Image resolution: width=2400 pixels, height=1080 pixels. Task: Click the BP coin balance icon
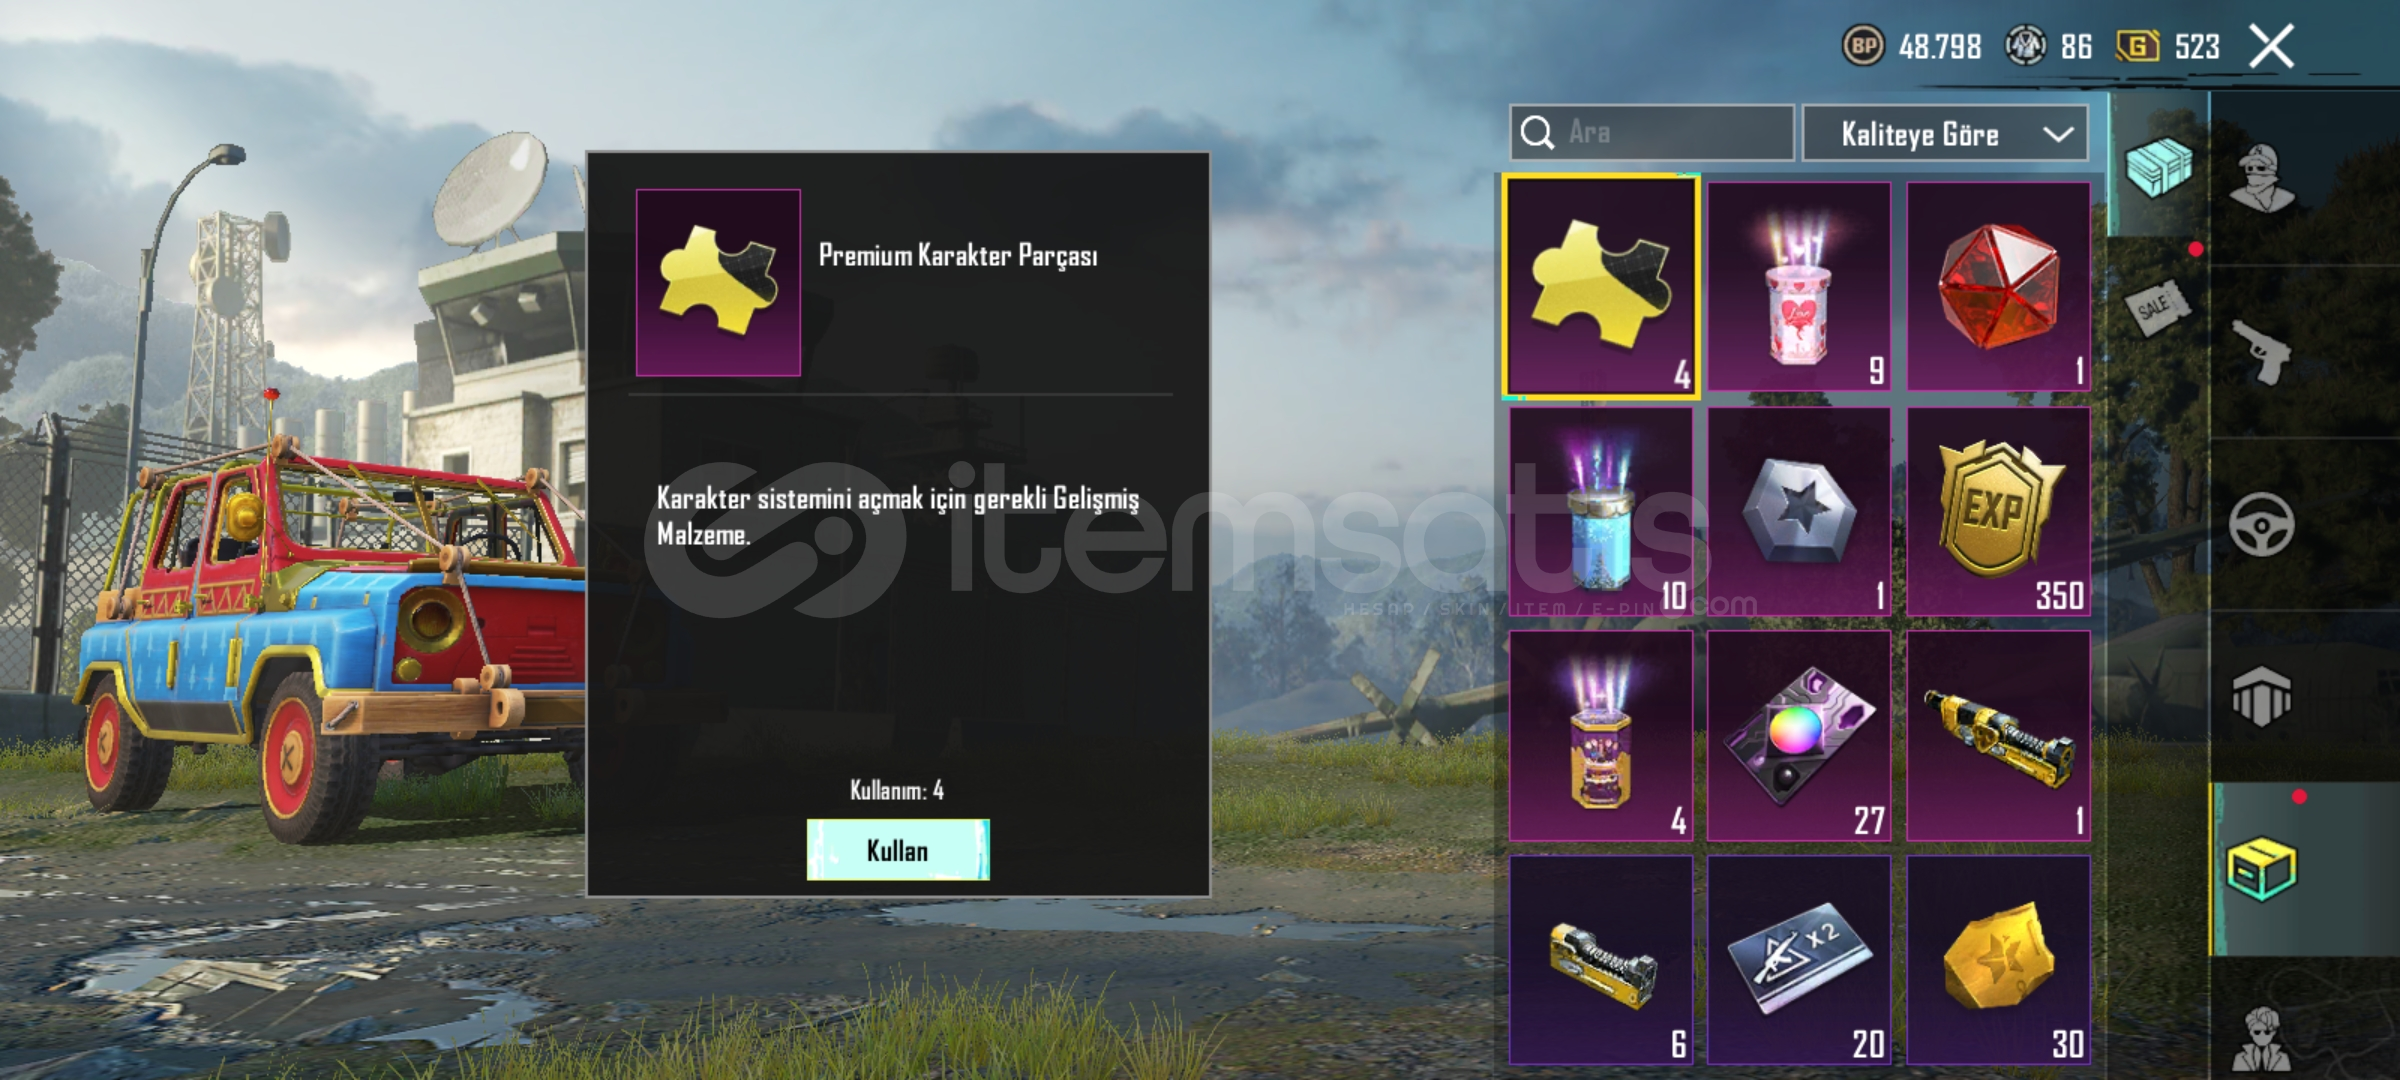pos(1863,46)
